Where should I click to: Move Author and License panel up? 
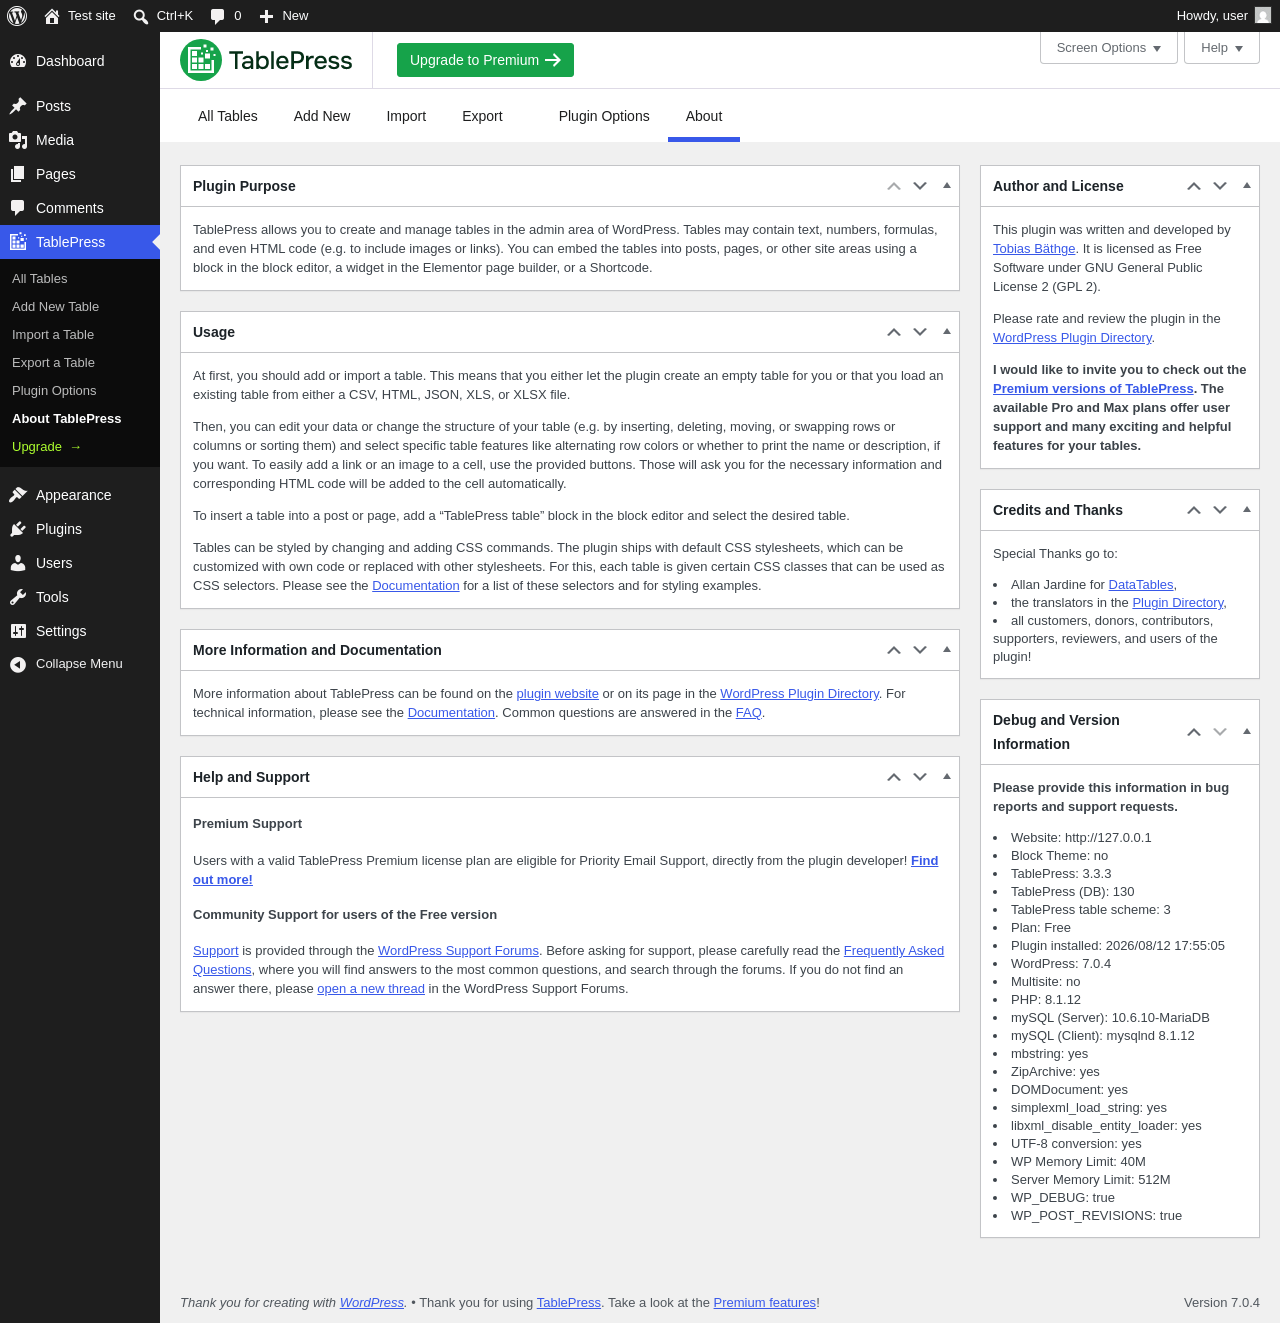pos(1194,186)
